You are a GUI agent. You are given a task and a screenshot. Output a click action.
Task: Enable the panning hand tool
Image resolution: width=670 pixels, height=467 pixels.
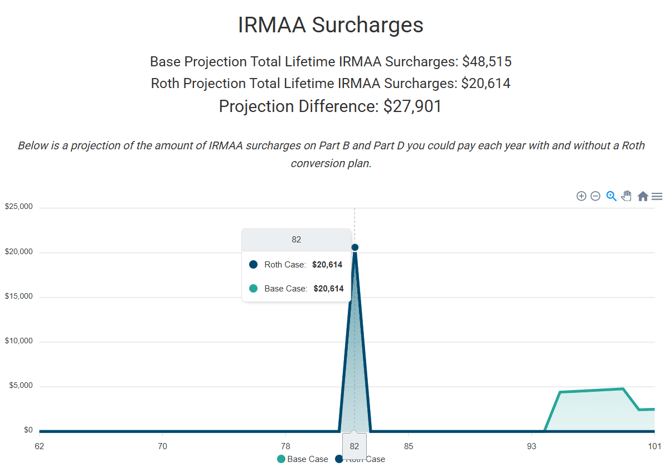point(626,196)
